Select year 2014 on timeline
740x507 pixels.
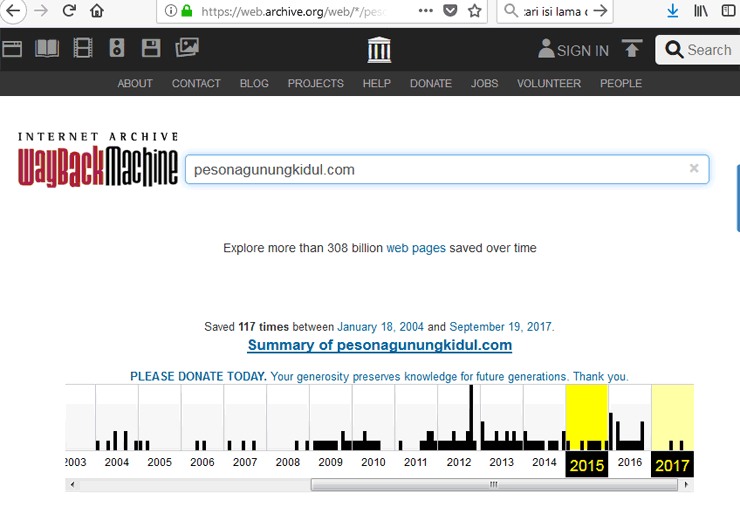(x=544, y=462)
